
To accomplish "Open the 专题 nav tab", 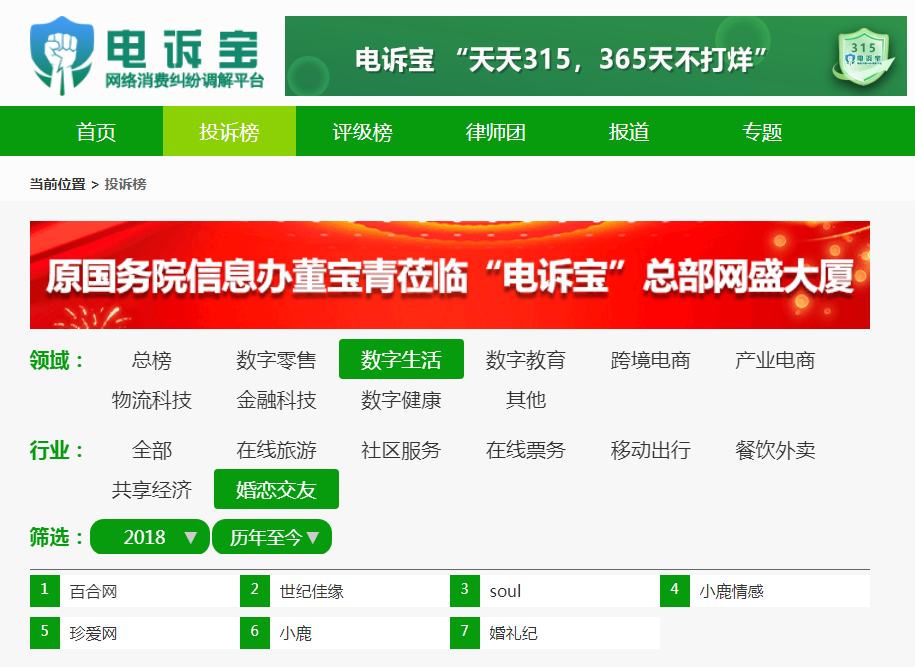I will click(x=762, y=131).
